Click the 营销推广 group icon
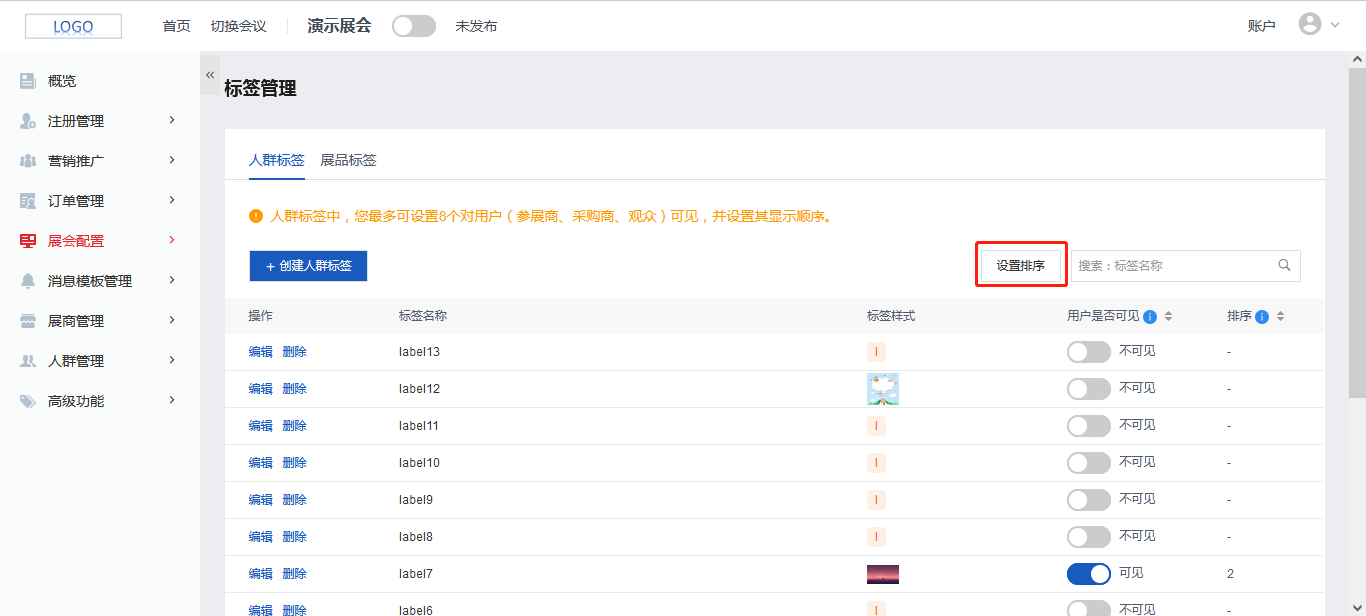1366x616 pixels. pyautogui.click(x=28, y=161)
